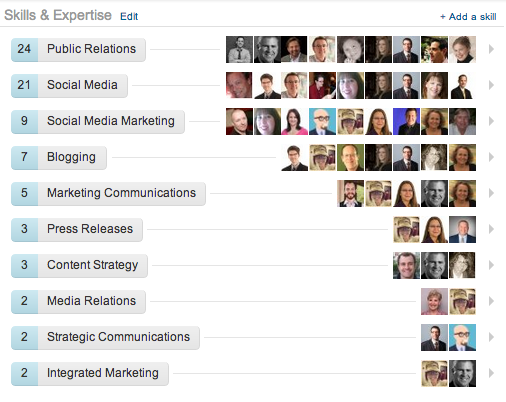Click the Edit link beside Skills & Expertise
This screenshot has width=506, height=402.
coord(129,16)
